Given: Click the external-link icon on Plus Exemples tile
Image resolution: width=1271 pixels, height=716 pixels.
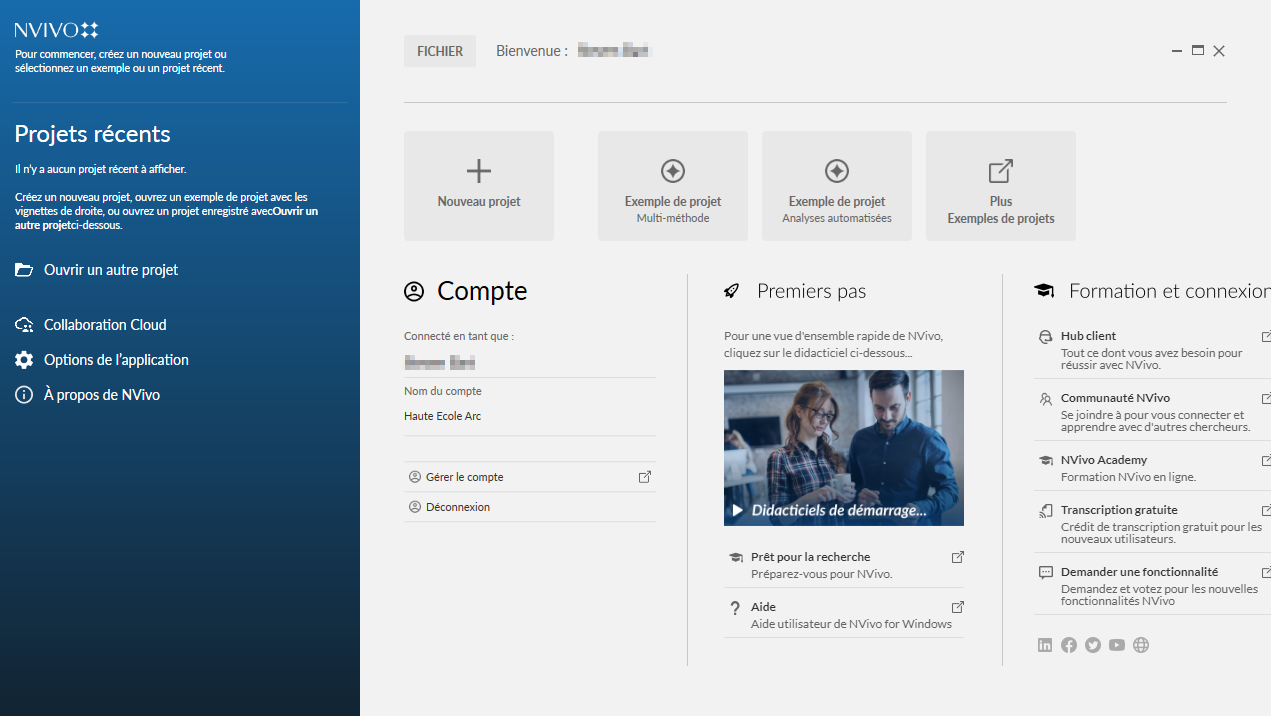Looking at the screenshot, I should [x=1001, y=171].
